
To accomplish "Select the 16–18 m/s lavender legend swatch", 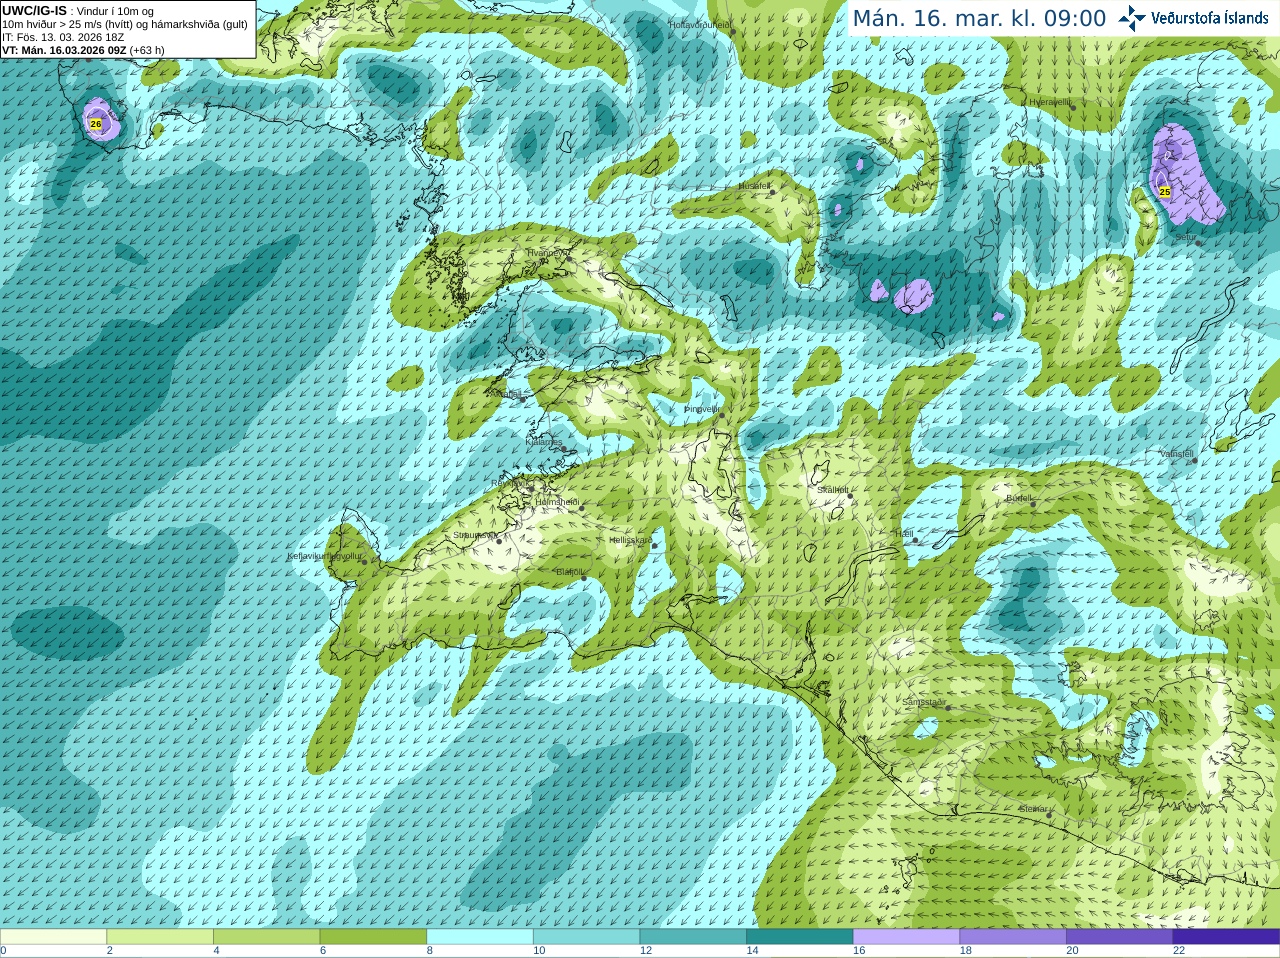I will 907,937.
